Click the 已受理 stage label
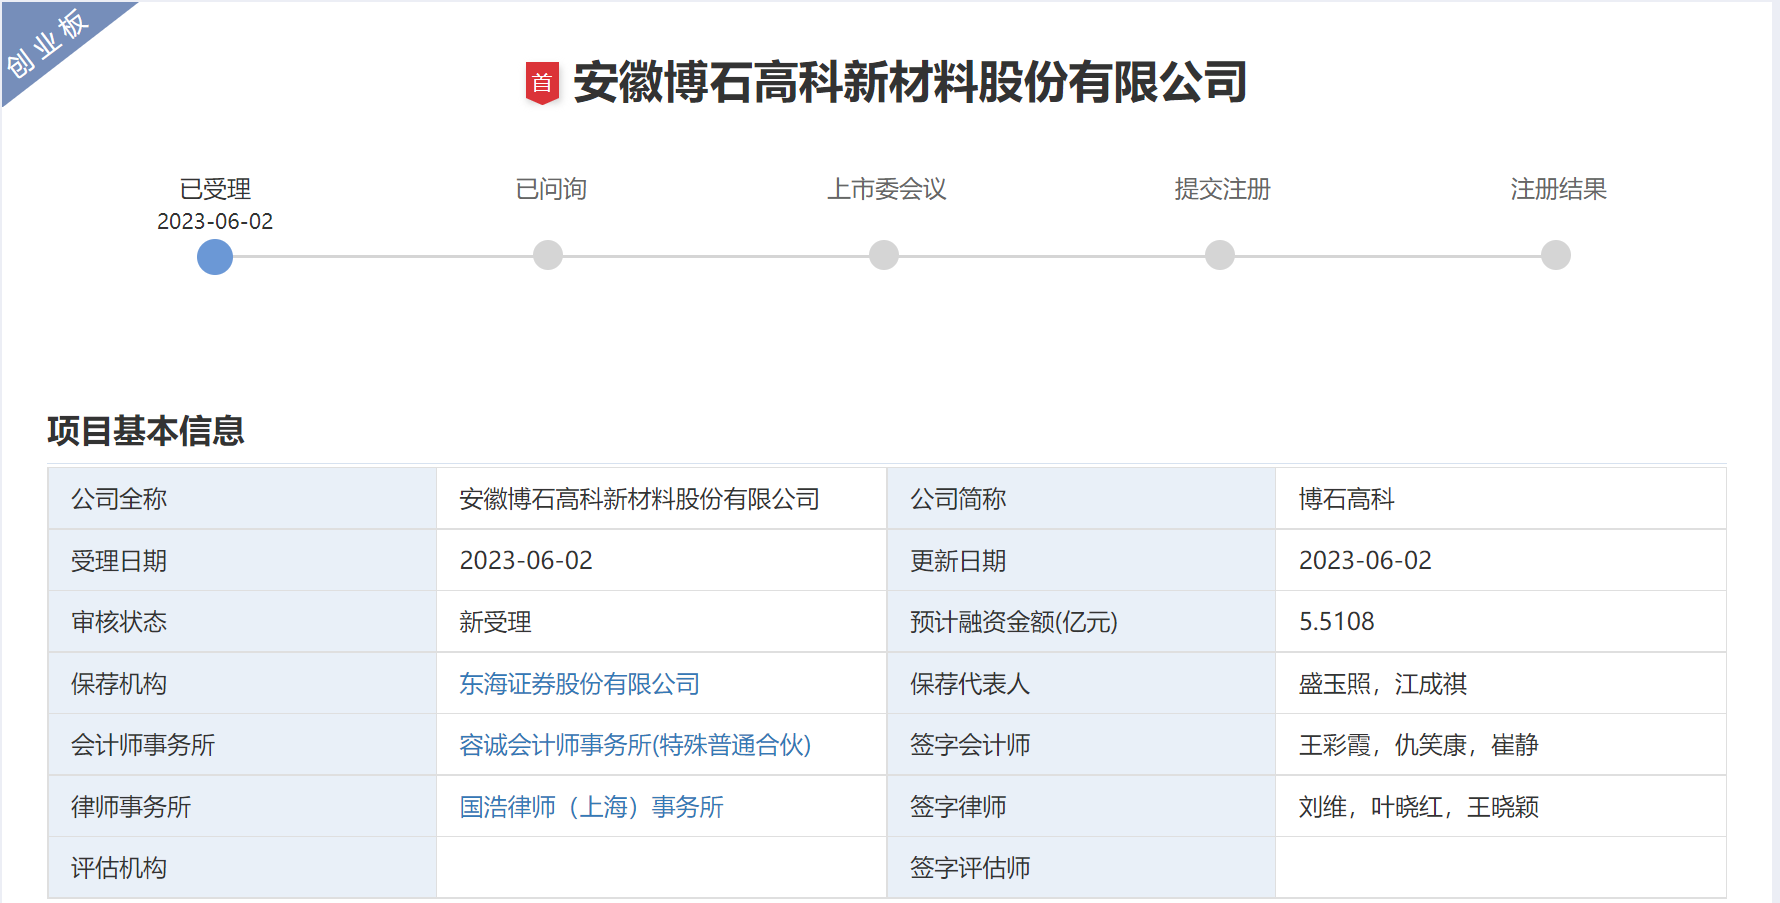This screenshot has height=903, width=1780. [214, 188]
